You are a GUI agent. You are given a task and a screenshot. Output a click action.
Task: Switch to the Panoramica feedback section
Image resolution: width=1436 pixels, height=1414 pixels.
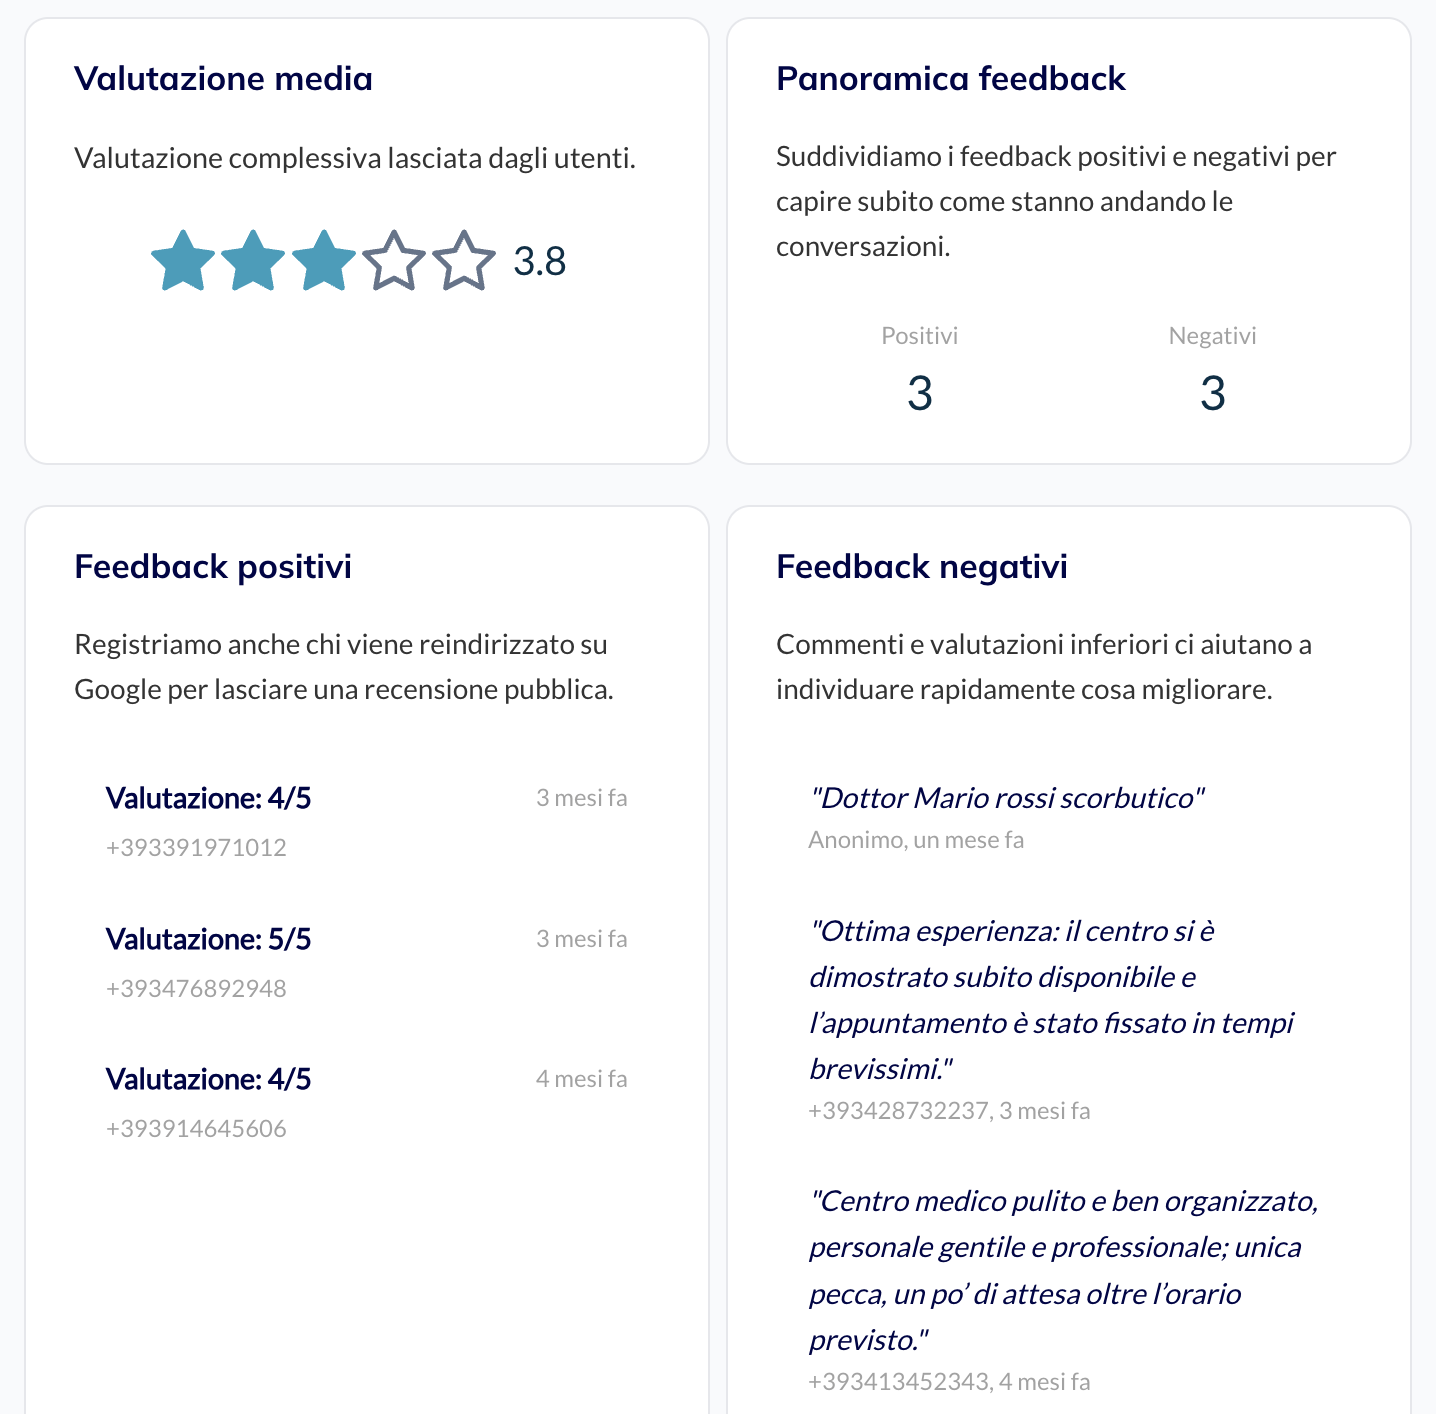[950, 79]
